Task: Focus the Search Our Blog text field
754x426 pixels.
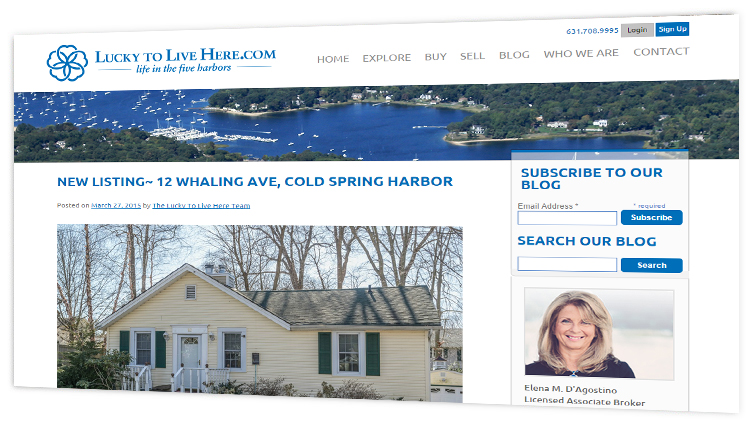Action: click(567, 264)
